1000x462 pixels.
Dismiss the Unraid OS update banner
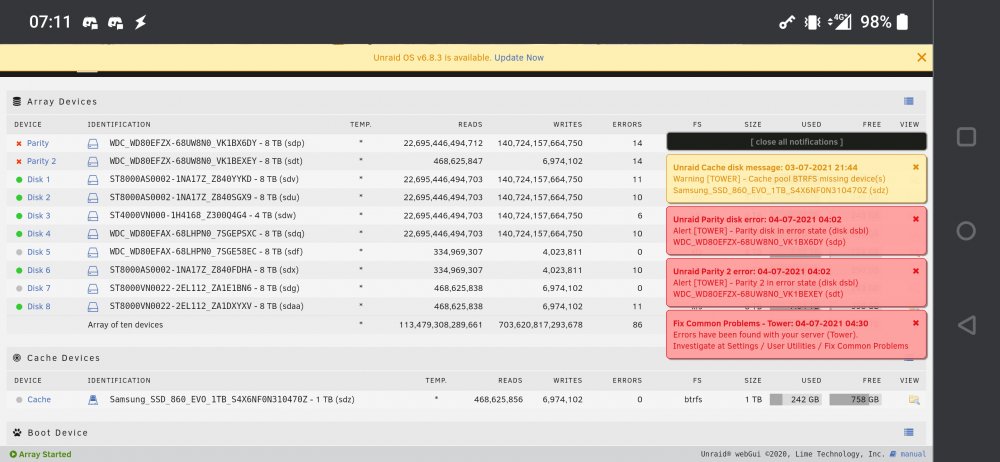921,57
